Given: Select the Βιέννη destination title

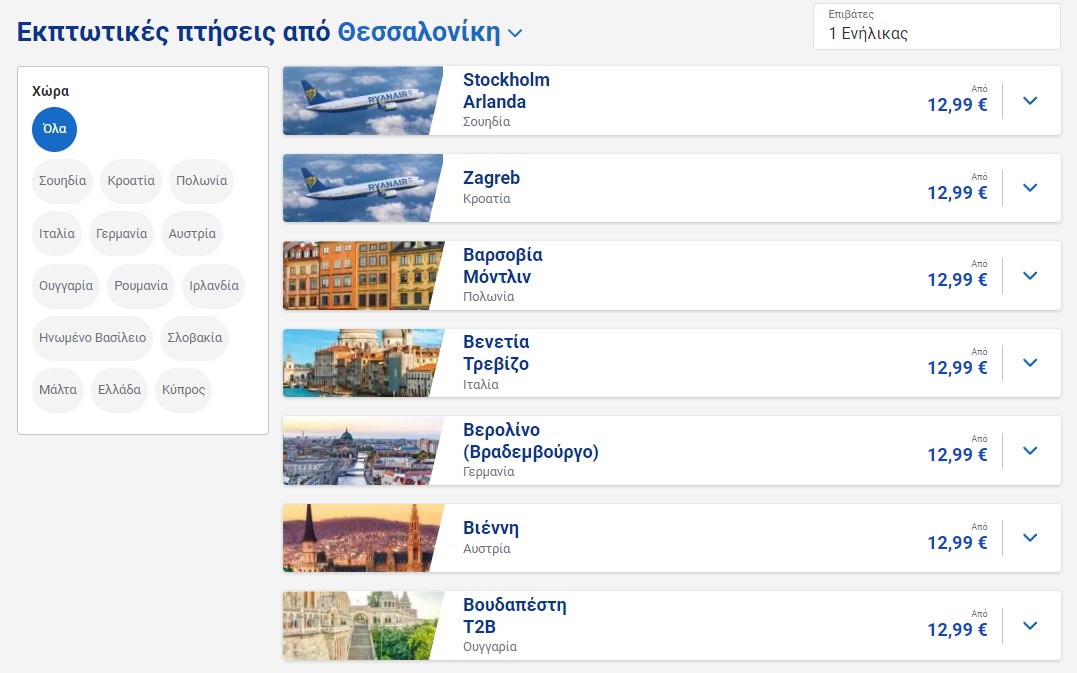Looking at the screenshot, I should pos(490,528).
